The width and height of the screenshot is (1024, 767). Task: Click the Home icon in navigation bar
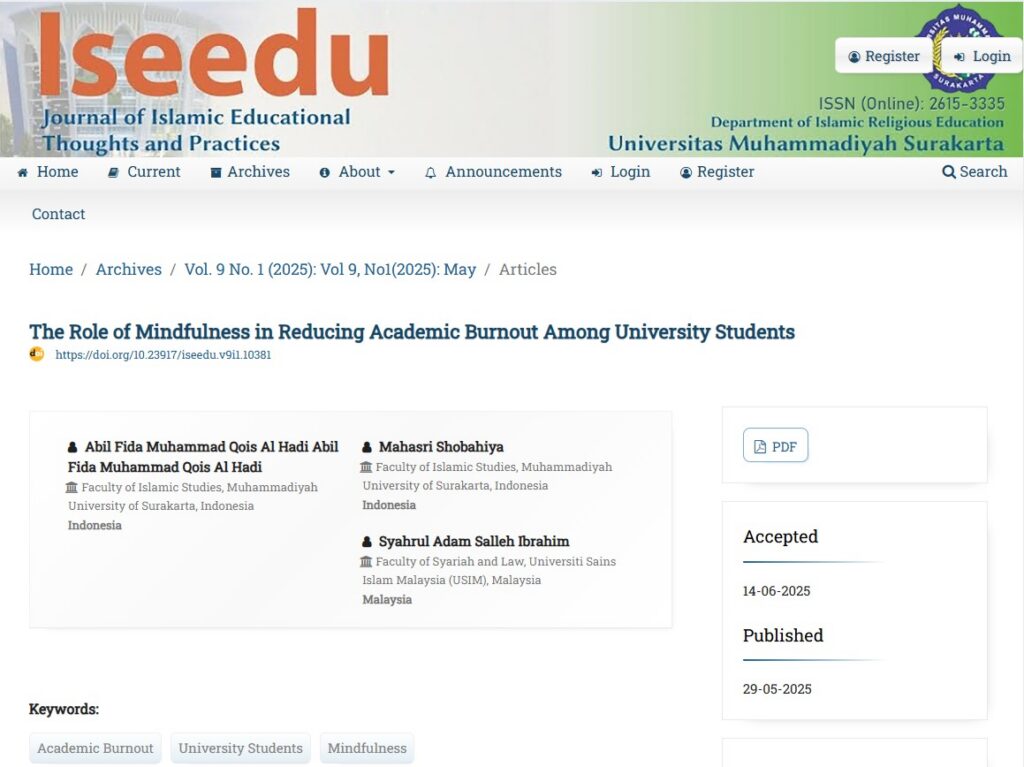(23, 172)
